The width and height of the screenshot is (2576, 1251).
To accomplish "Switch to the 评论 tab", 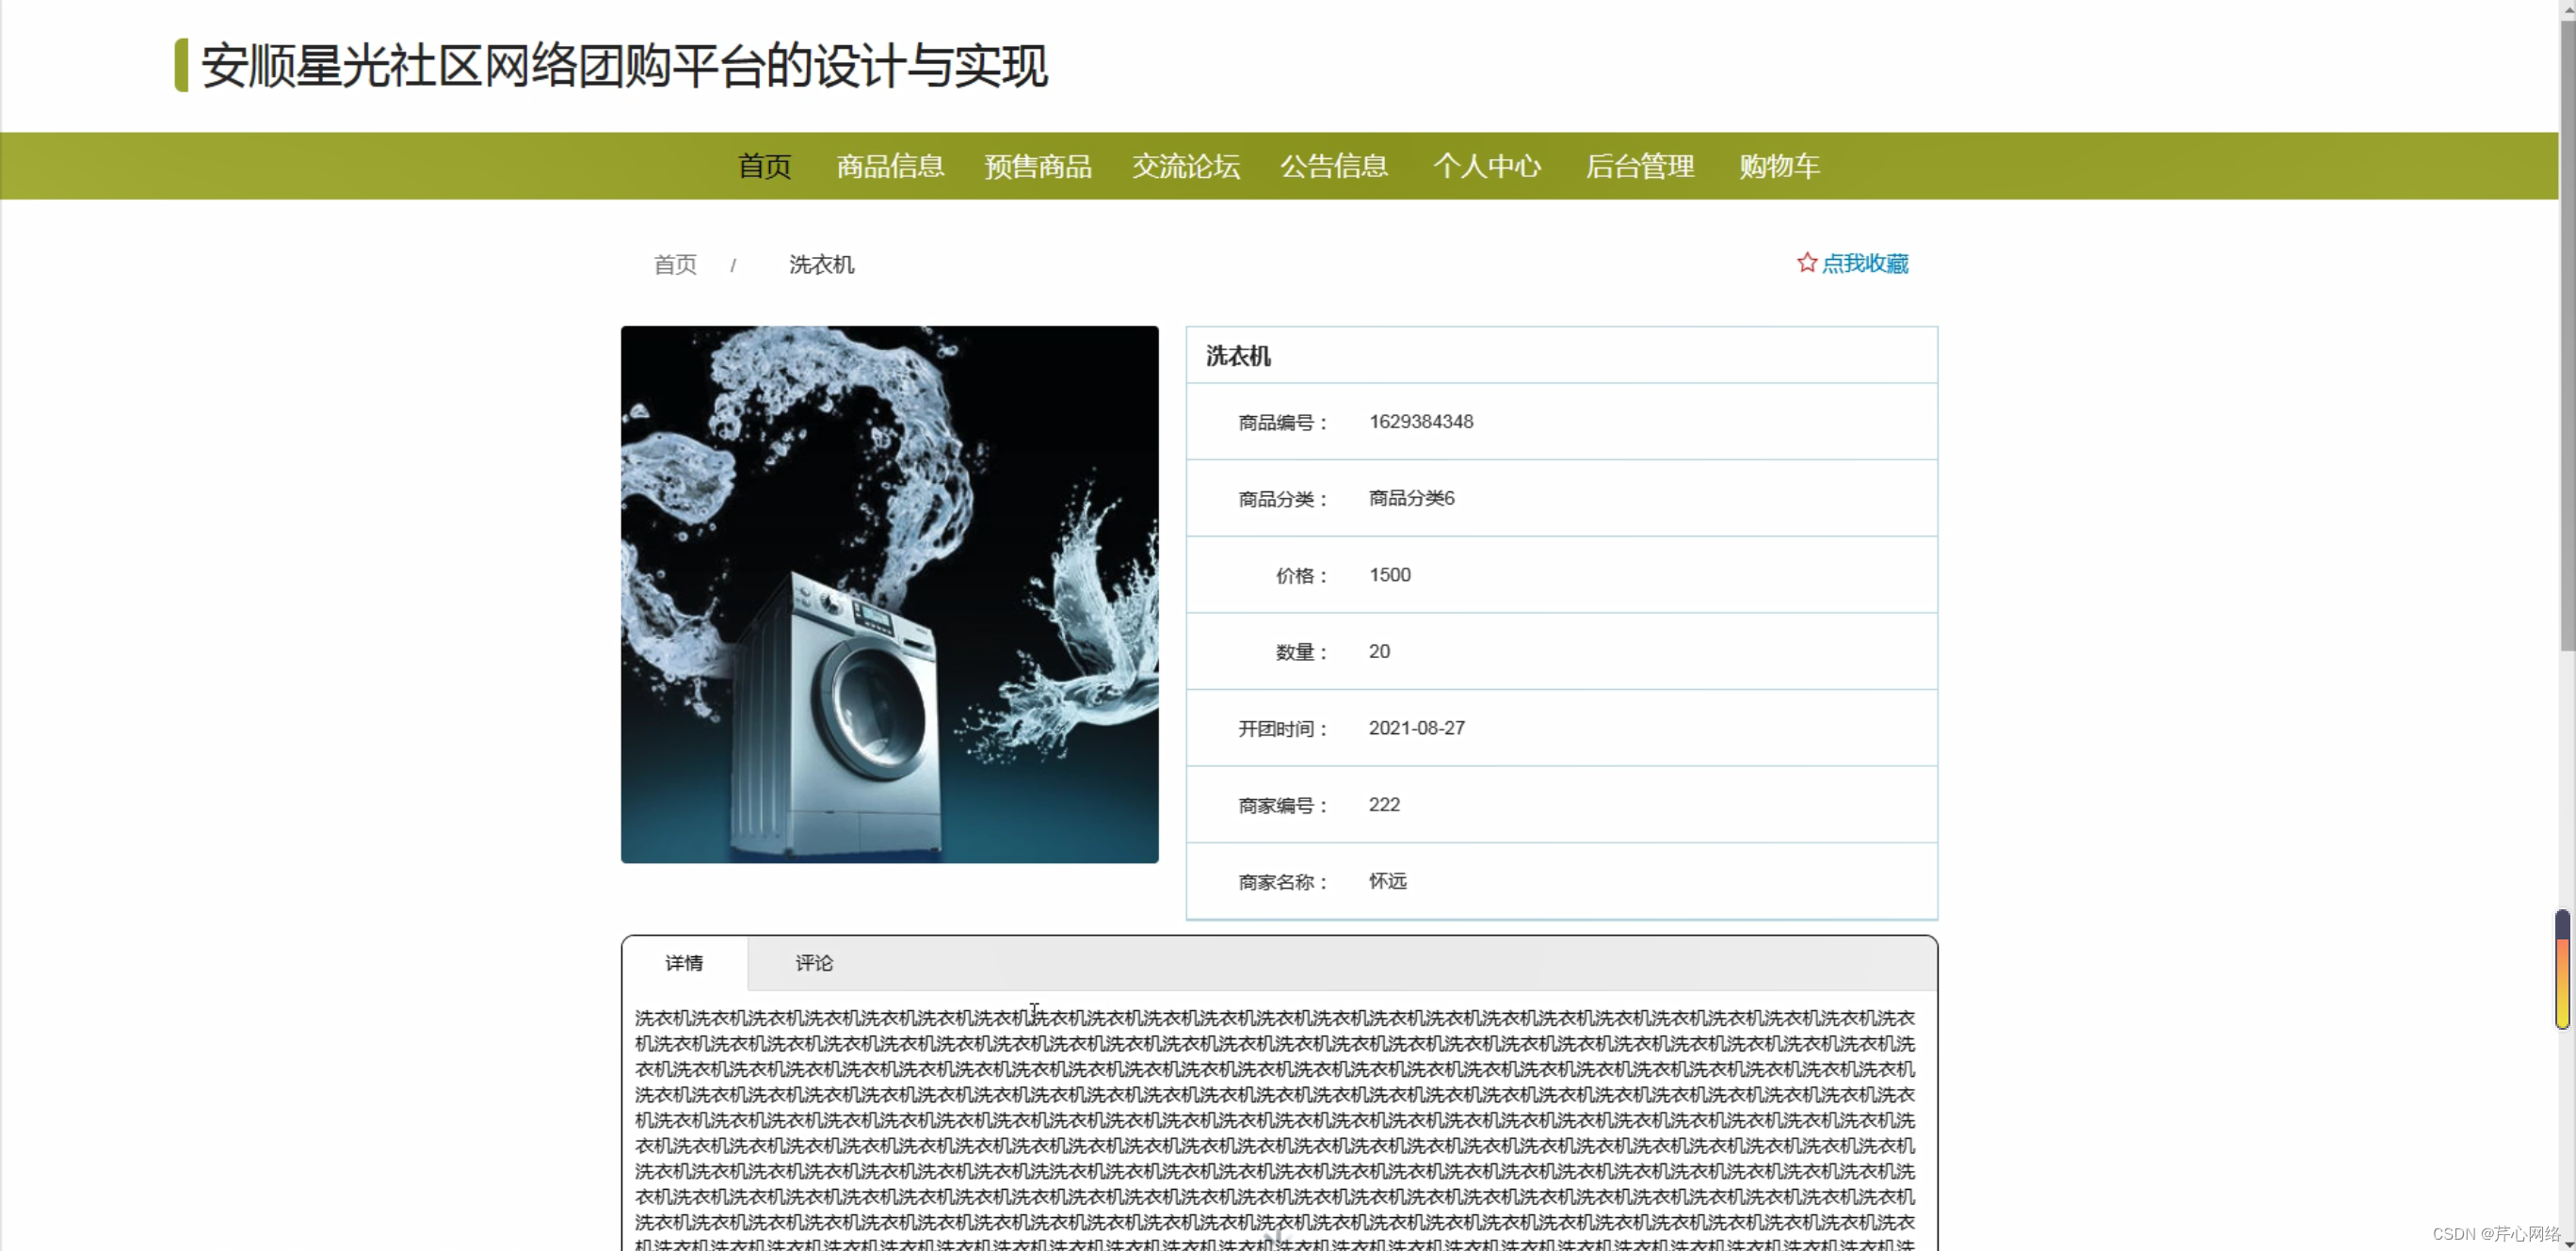I will [x=814, y=963].
